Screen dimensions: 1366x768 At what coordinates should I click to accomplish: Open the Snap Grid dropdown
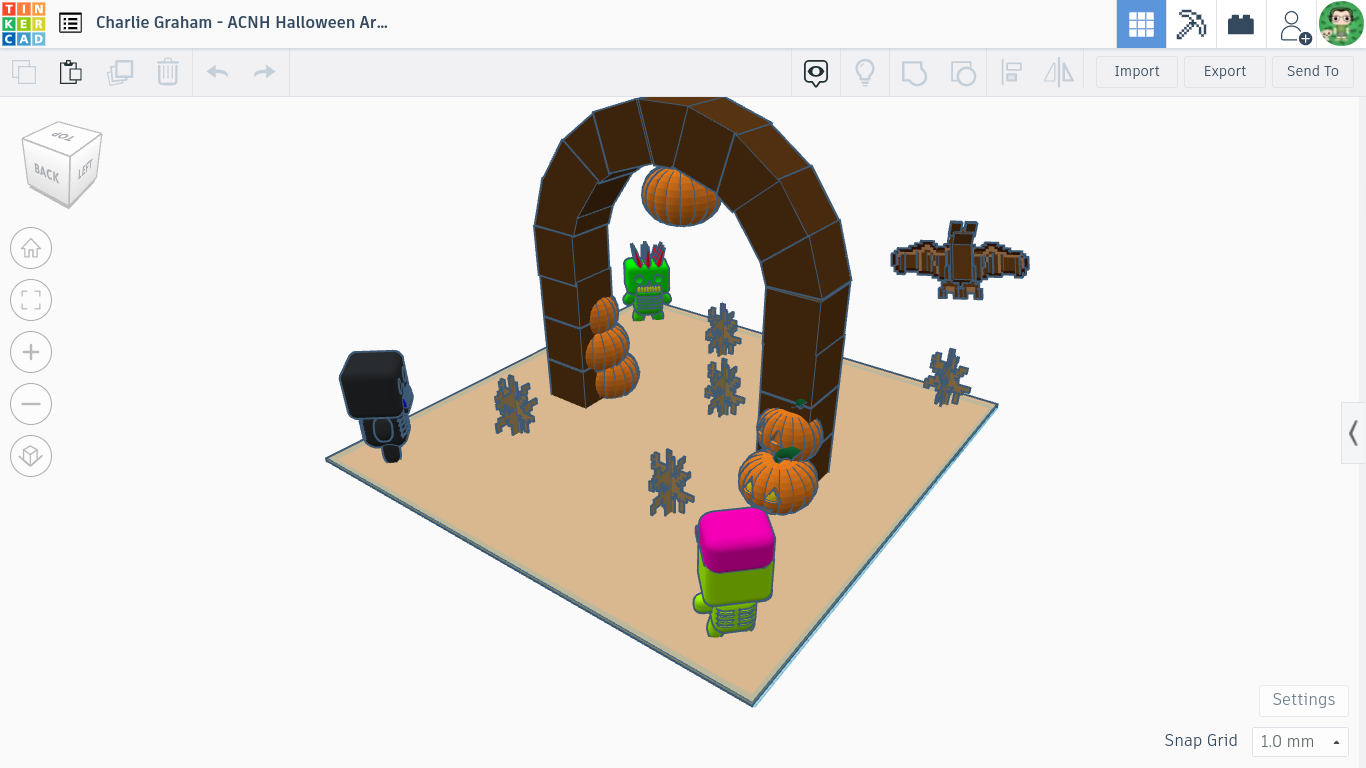coord(1298,741)
